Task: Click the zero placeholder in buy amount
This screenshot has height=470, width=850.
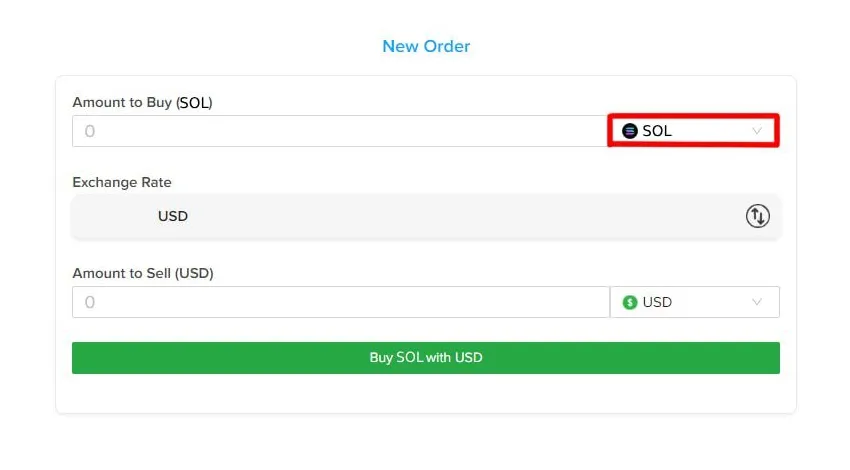Action: [89, 131]
